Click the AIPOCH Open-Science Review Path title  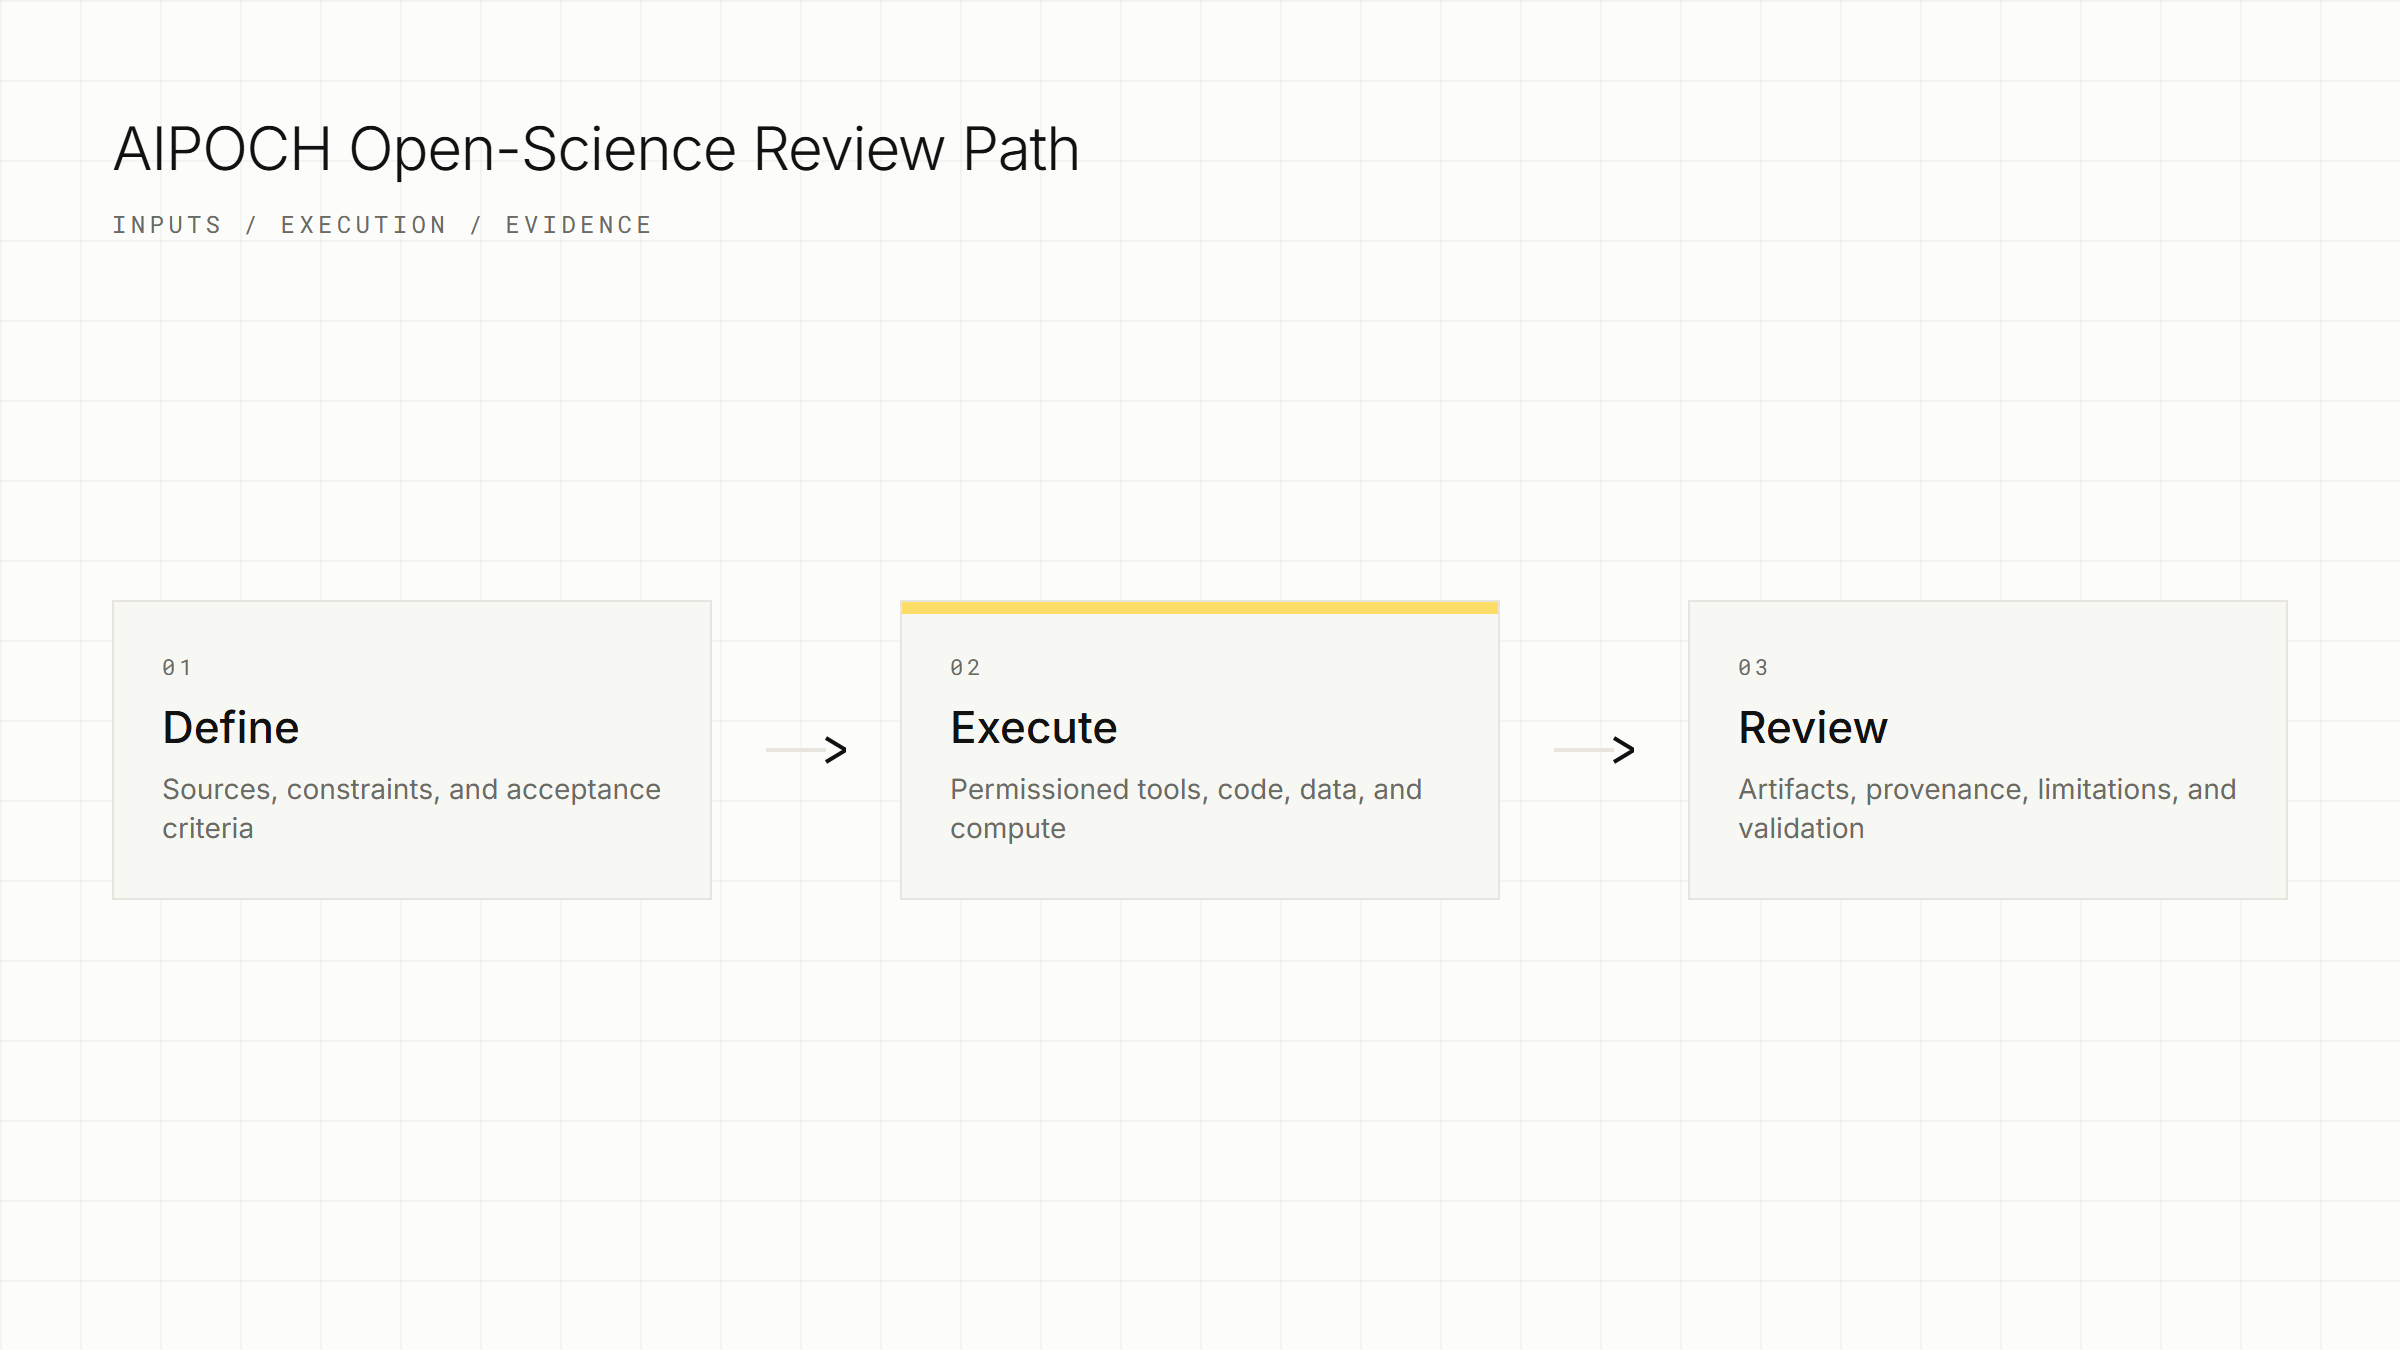tap(596, 150)
